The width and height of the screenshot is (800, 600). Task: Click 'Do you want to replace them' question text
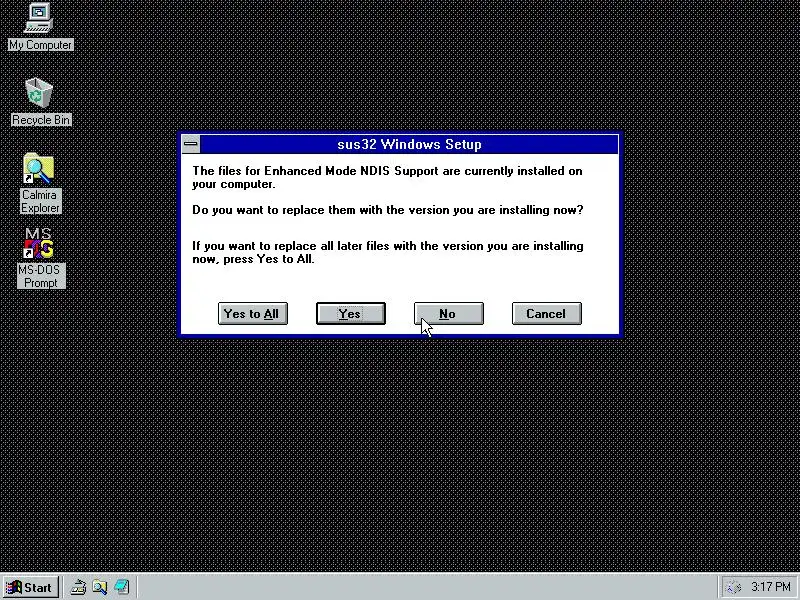pyautogui.click(x=388, y=210)
